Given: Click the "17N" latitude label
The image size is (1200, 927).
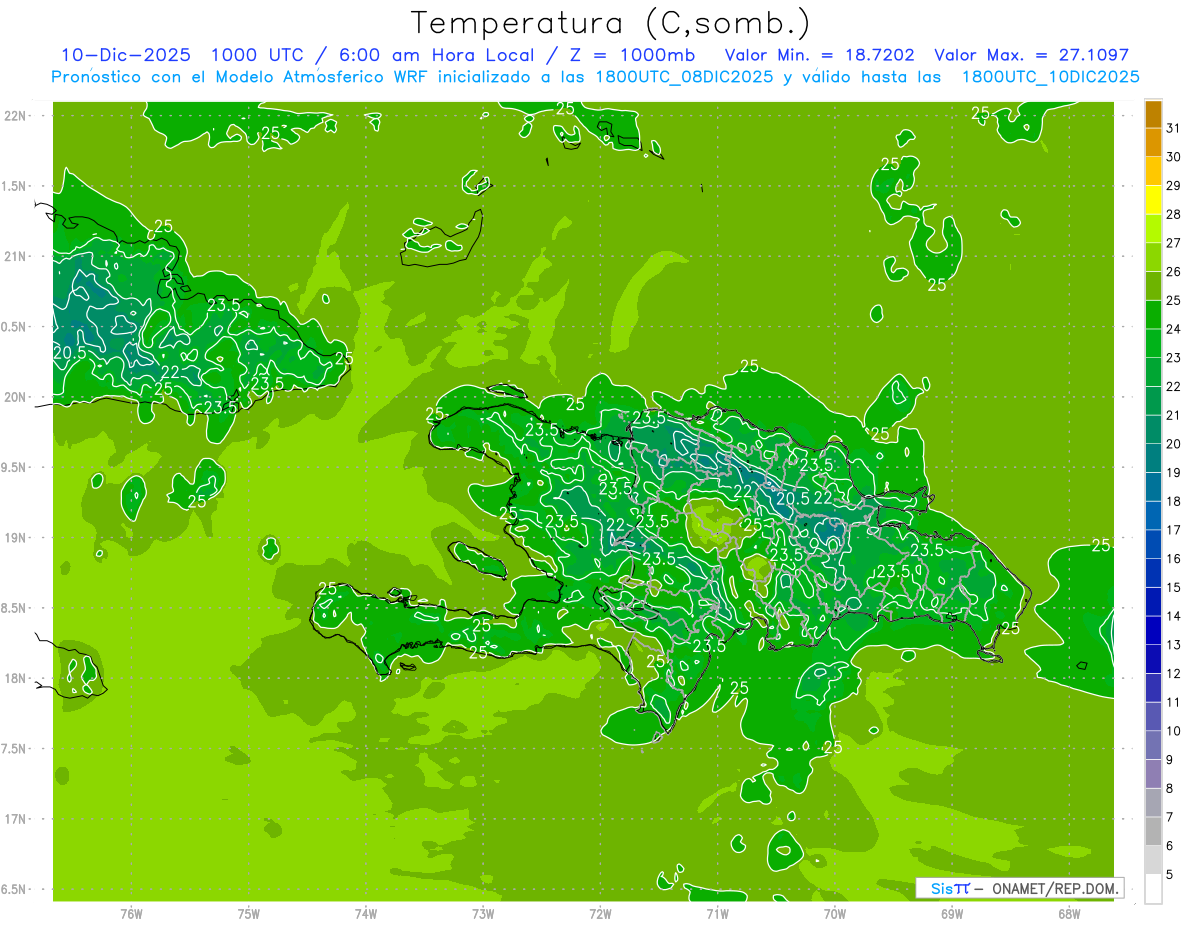Looking at the screenshot, I should point(17,819).
